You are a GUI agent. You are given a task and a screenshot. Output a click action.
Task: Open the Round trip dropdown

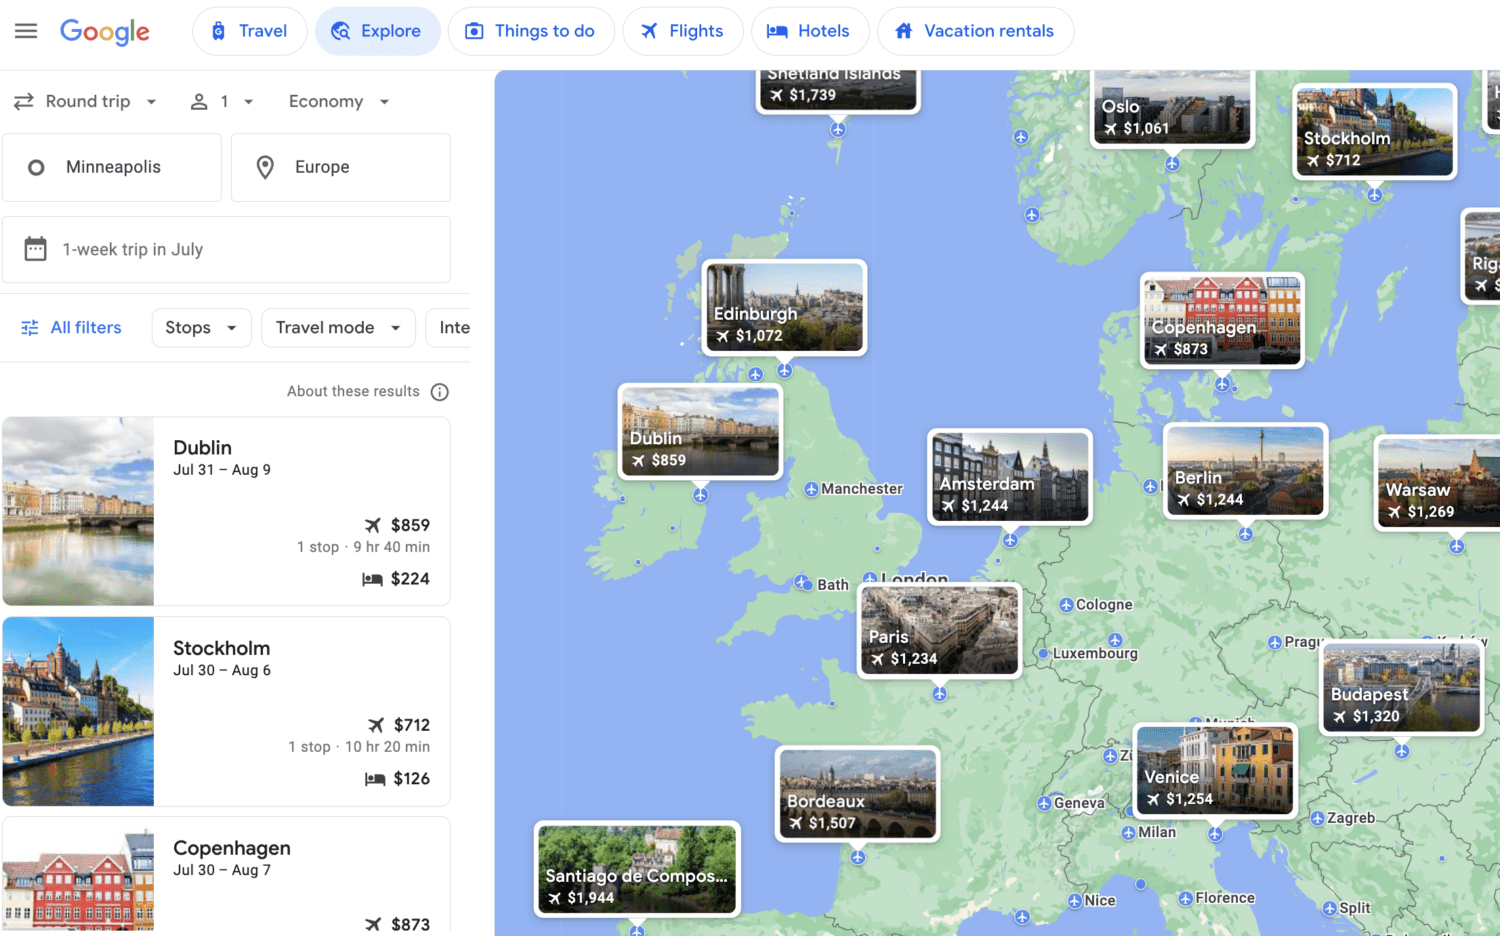click(x=86, y=101)
